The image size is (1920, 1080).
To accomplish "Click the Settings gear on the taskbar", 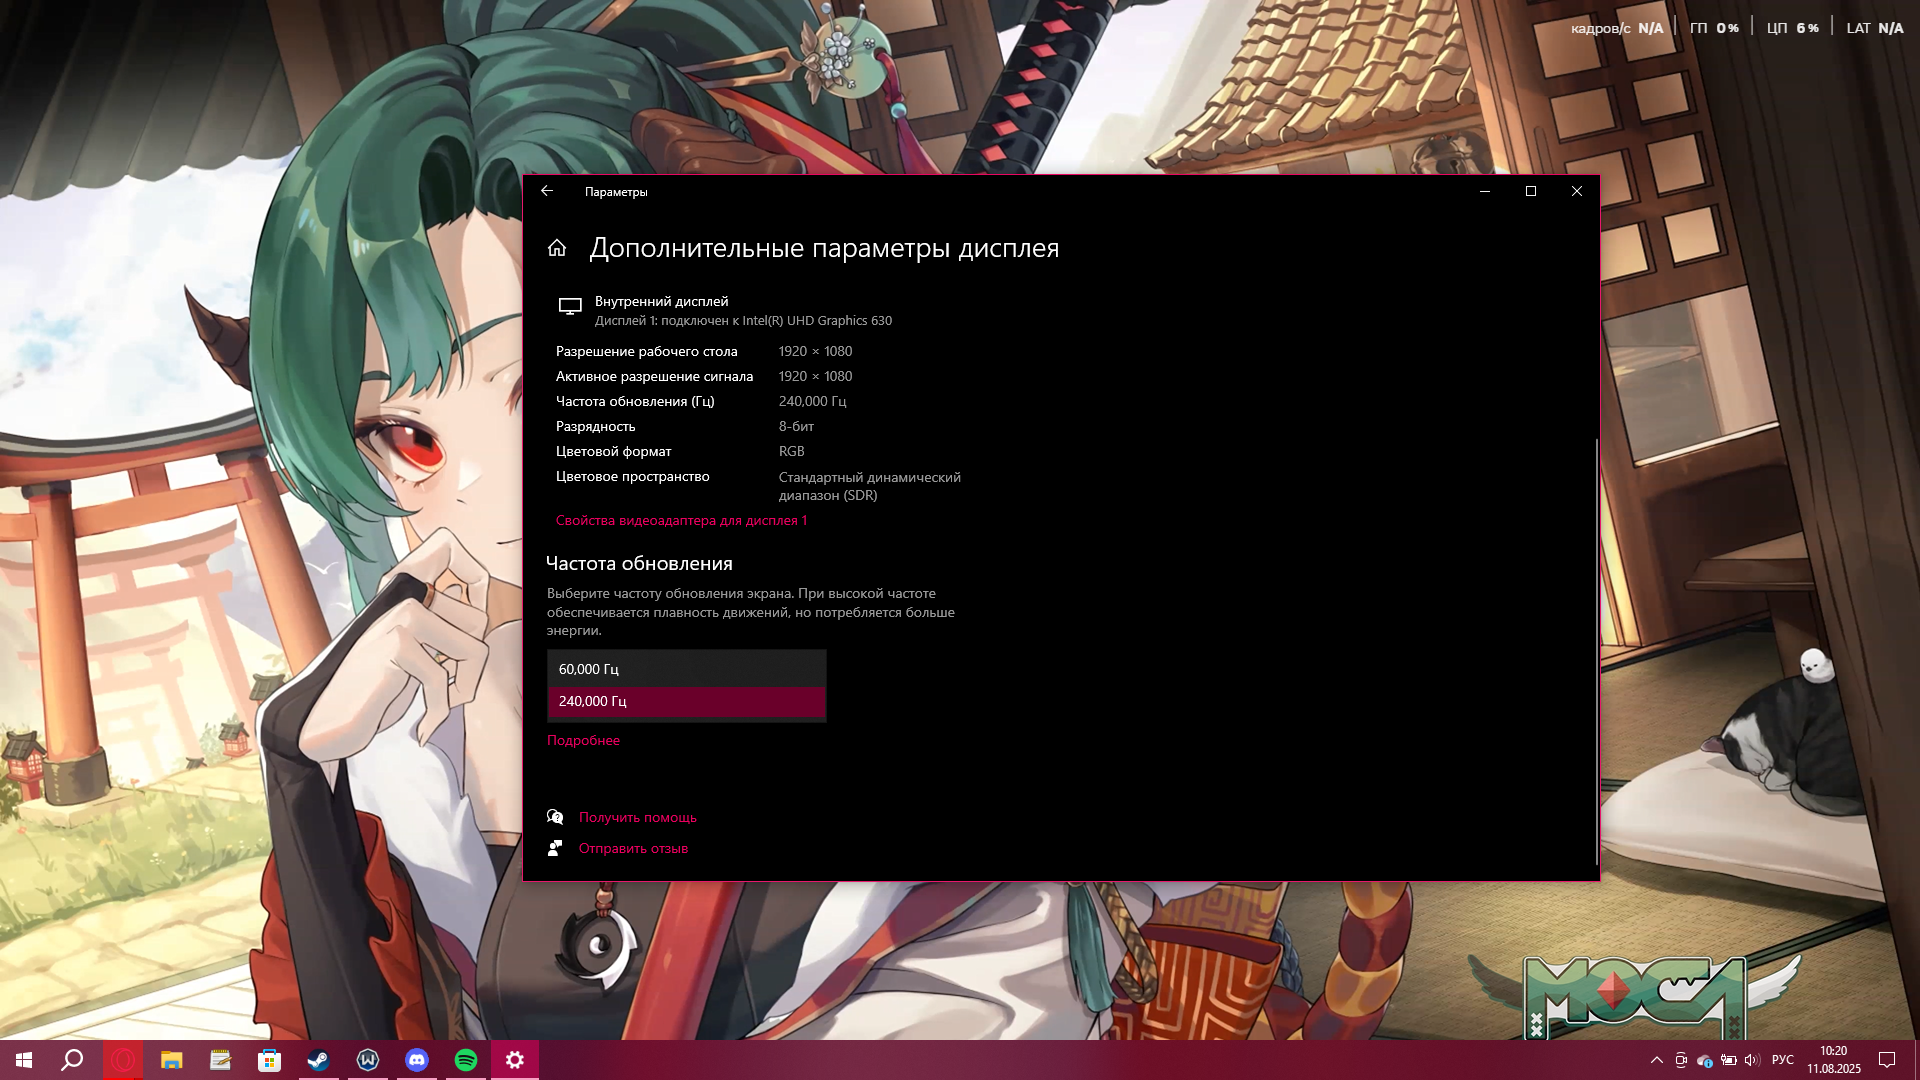I will (515, 1060).
